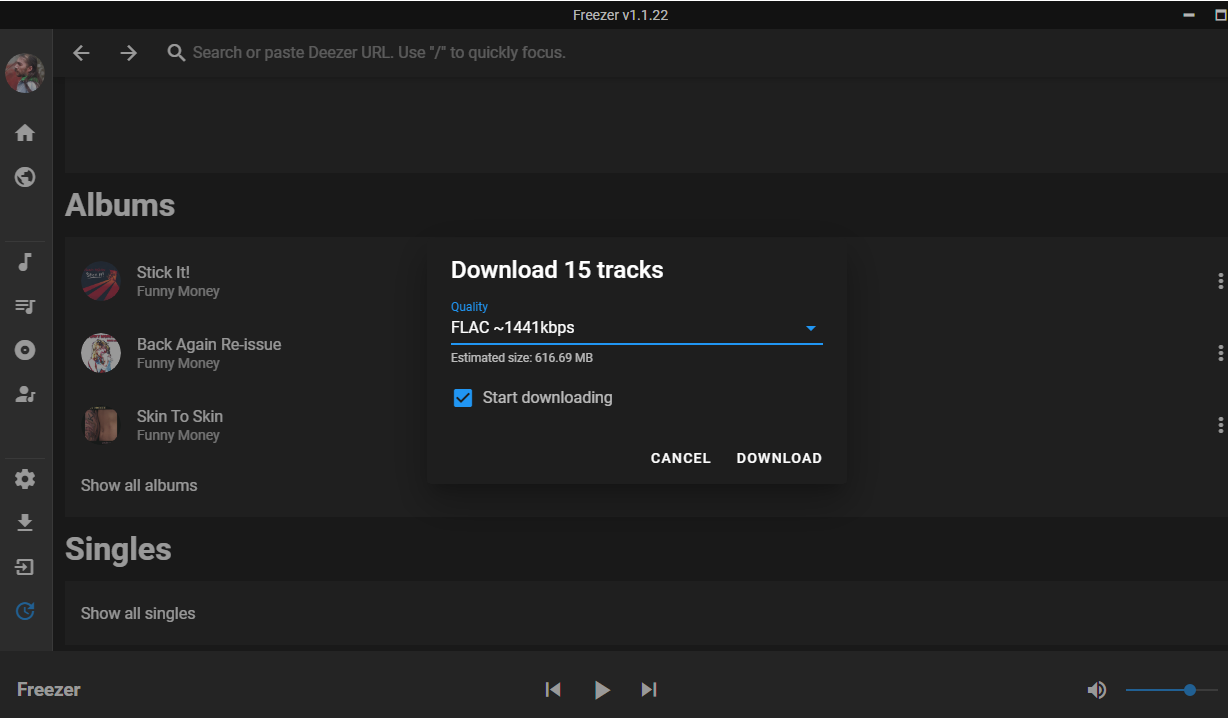Open options menu for Back Again Re-issue
The image size is (1228, 718).
(1220, 353)
